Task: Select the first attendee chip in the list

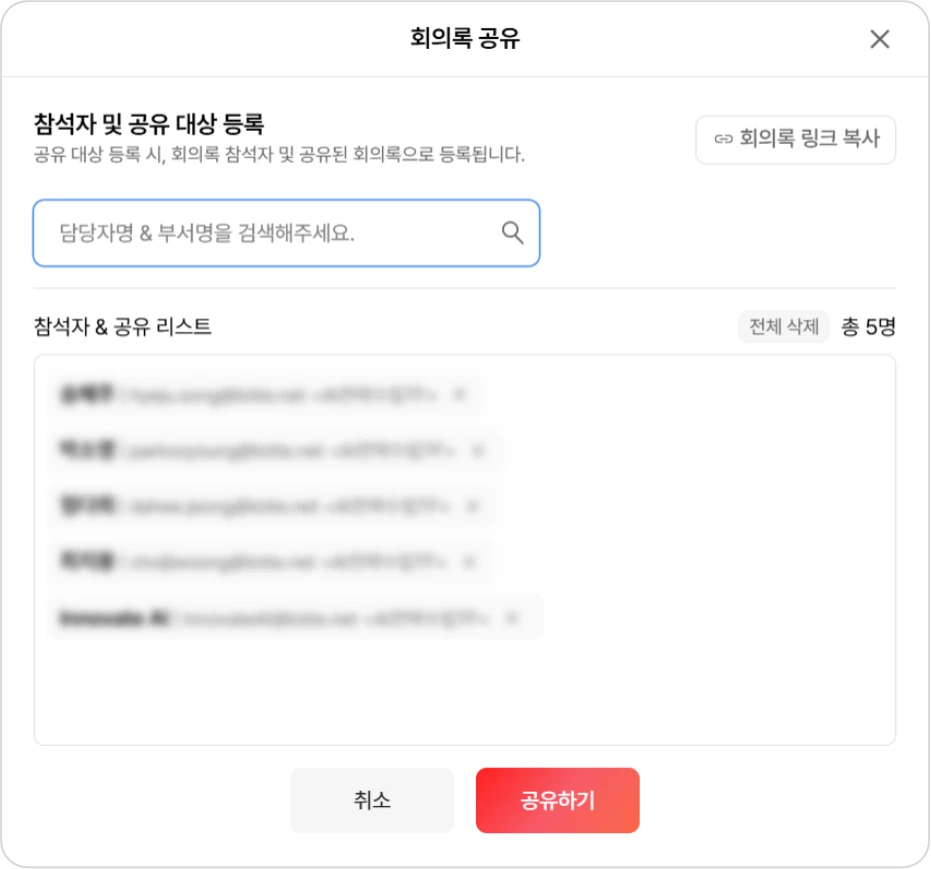Action: click(250, 395)
